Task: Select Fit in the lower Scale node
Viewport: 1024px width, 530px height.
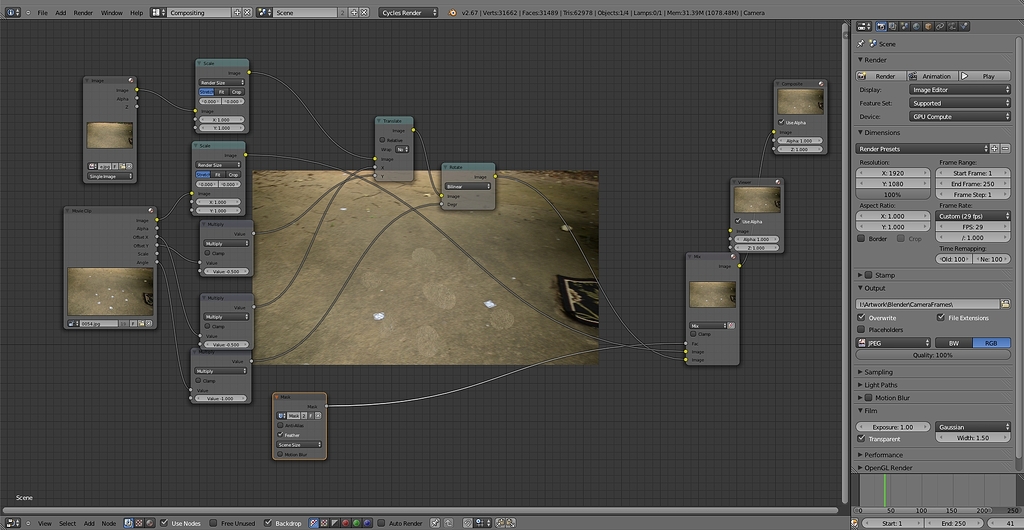Action: [218, 174]
